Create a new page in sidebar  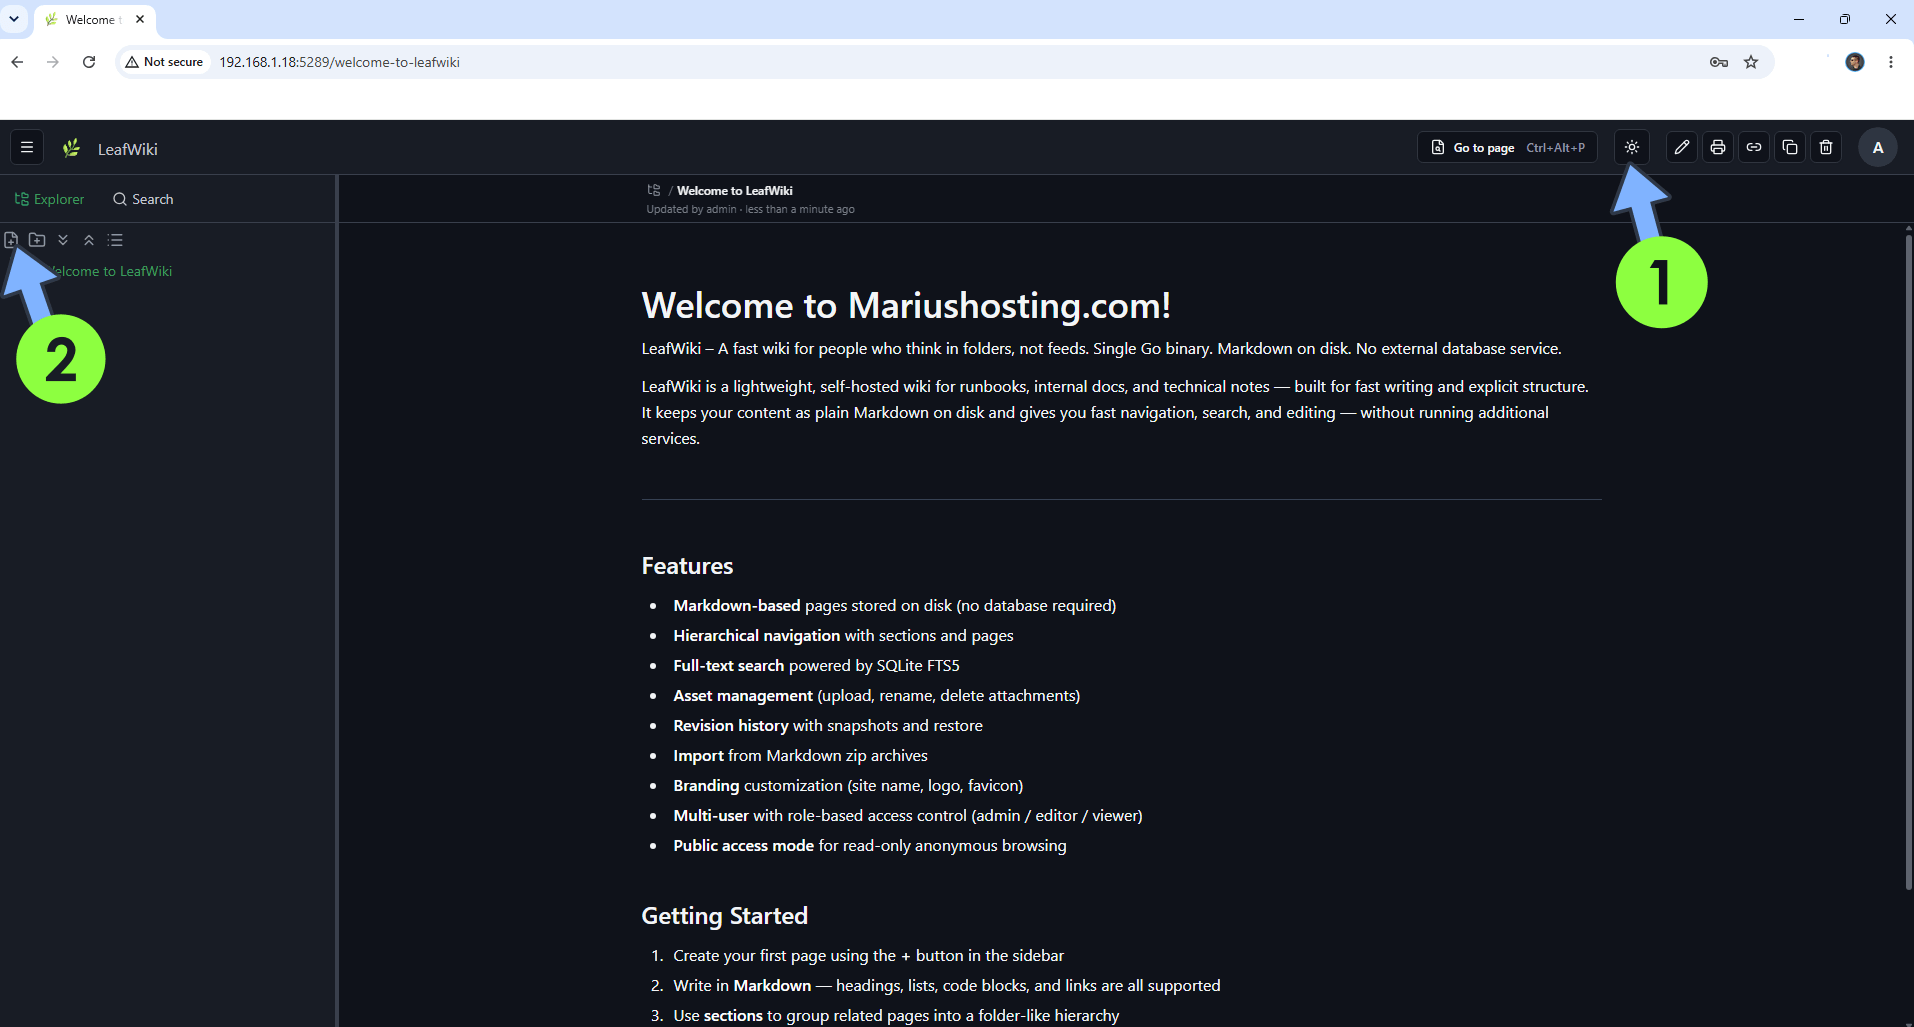[11, 240]
